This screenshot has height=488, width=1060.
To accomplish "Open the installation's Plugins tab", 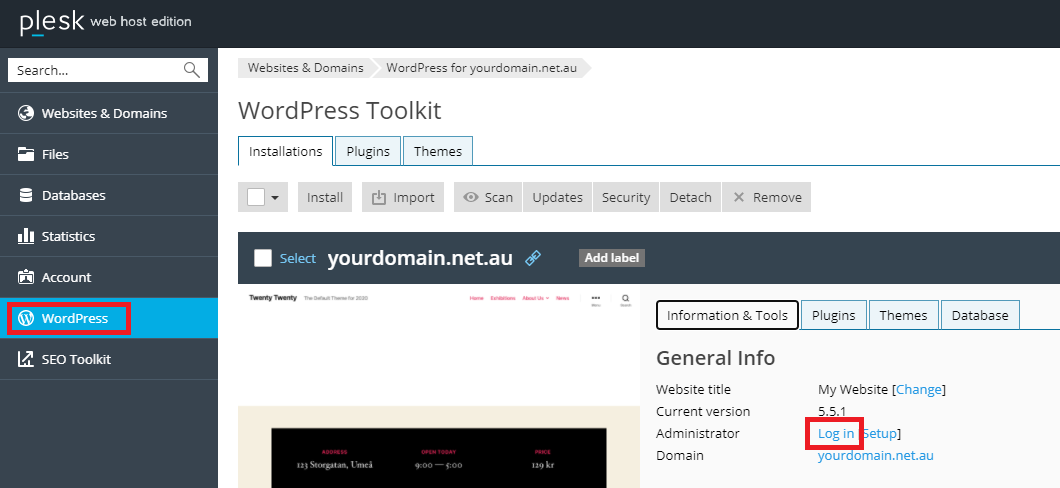I will [x=834, y=316].
